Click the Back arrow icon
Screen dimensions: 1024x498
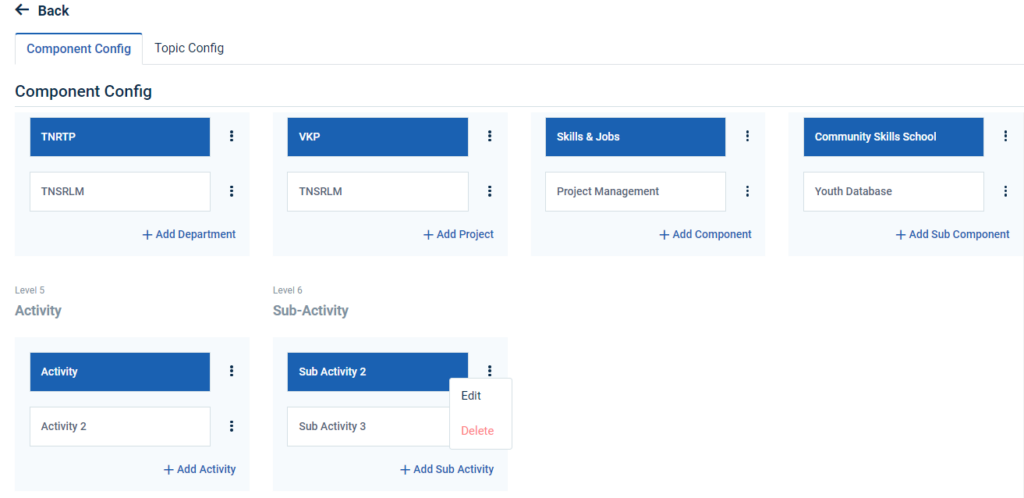(x=22, y=10)
